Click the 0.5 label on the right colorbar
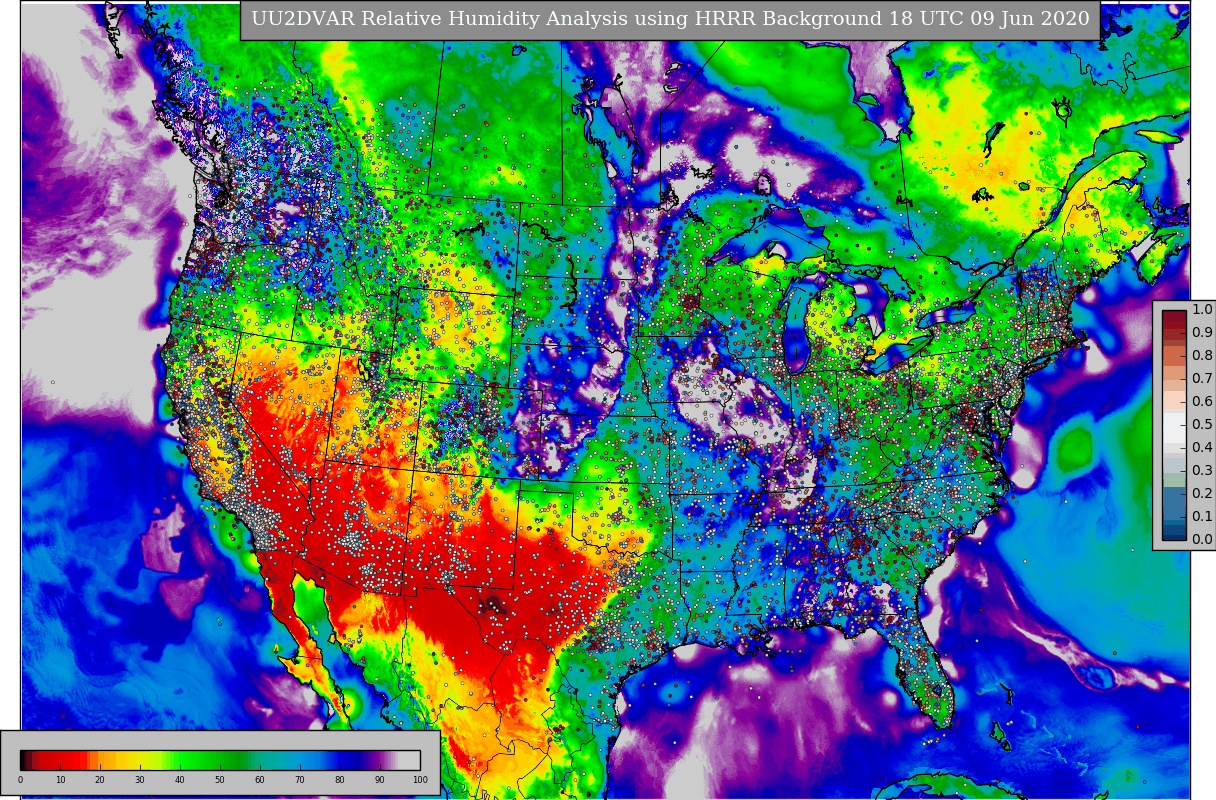Viewport: 1216px width, 800px height. [1202, 425]
